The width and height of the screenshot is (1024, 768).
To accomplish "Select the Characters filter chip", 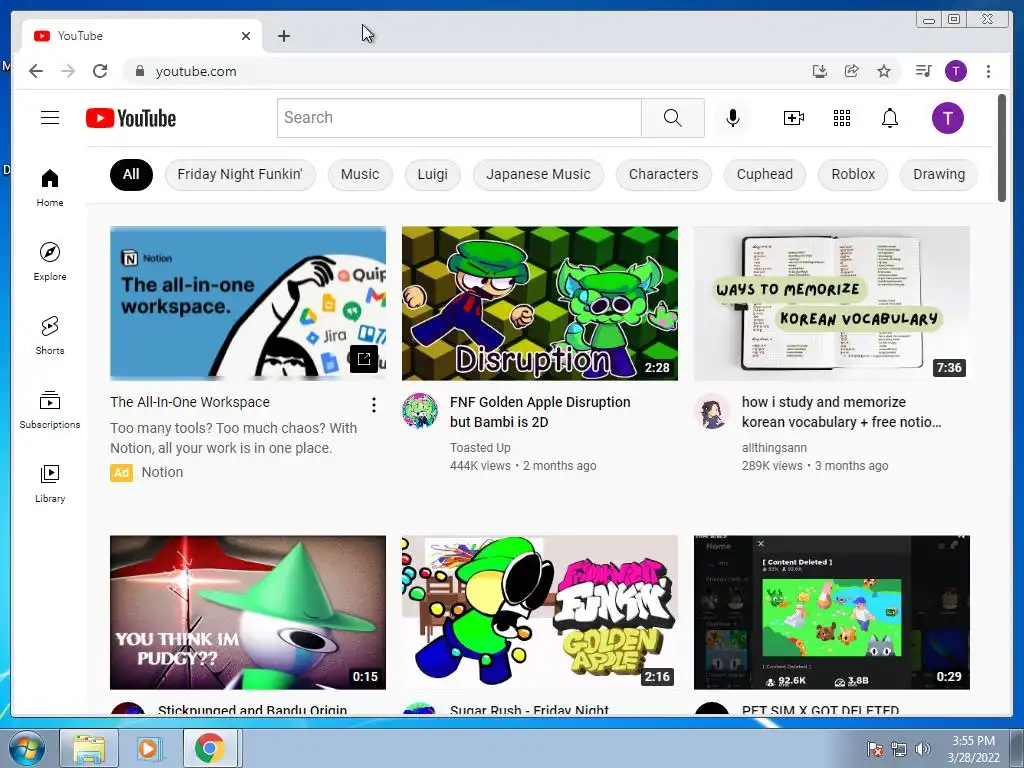I will (x=664, y=174).
